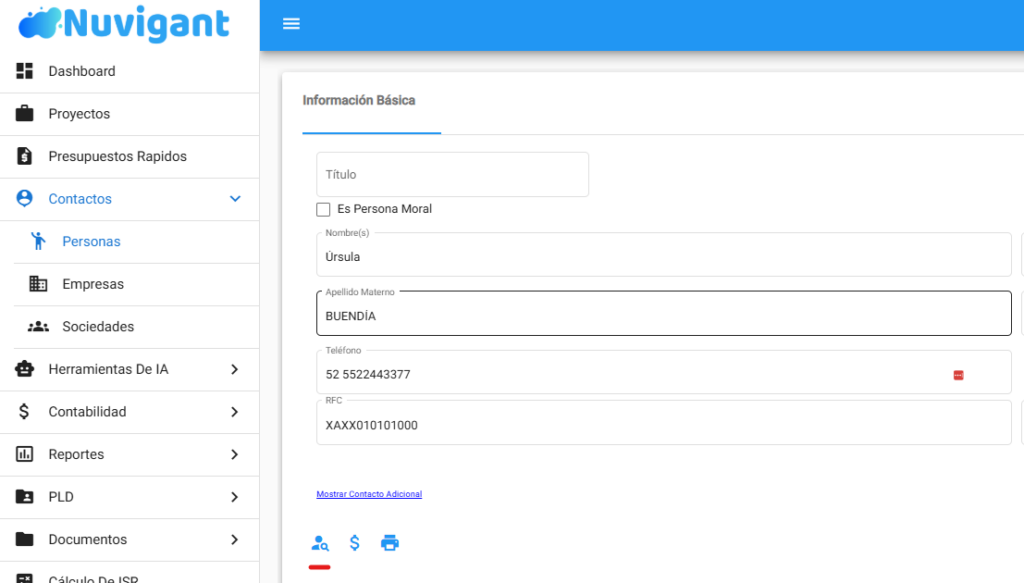Click the Herramientas De IA robot icon
1024x583 pixels.
click(24, 369)
